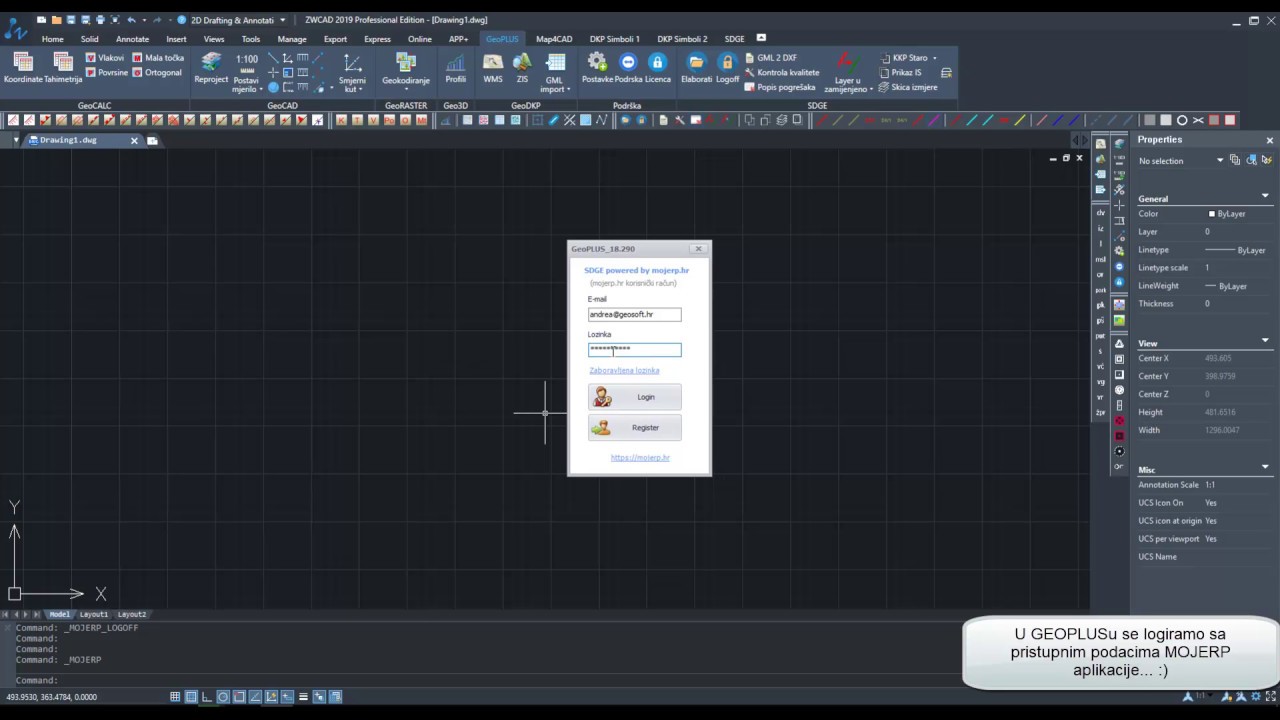Click the white circle toolbar icon
Viewport: 1280px width, 720px height.
pyautogui.click(x=1182, y=120)
